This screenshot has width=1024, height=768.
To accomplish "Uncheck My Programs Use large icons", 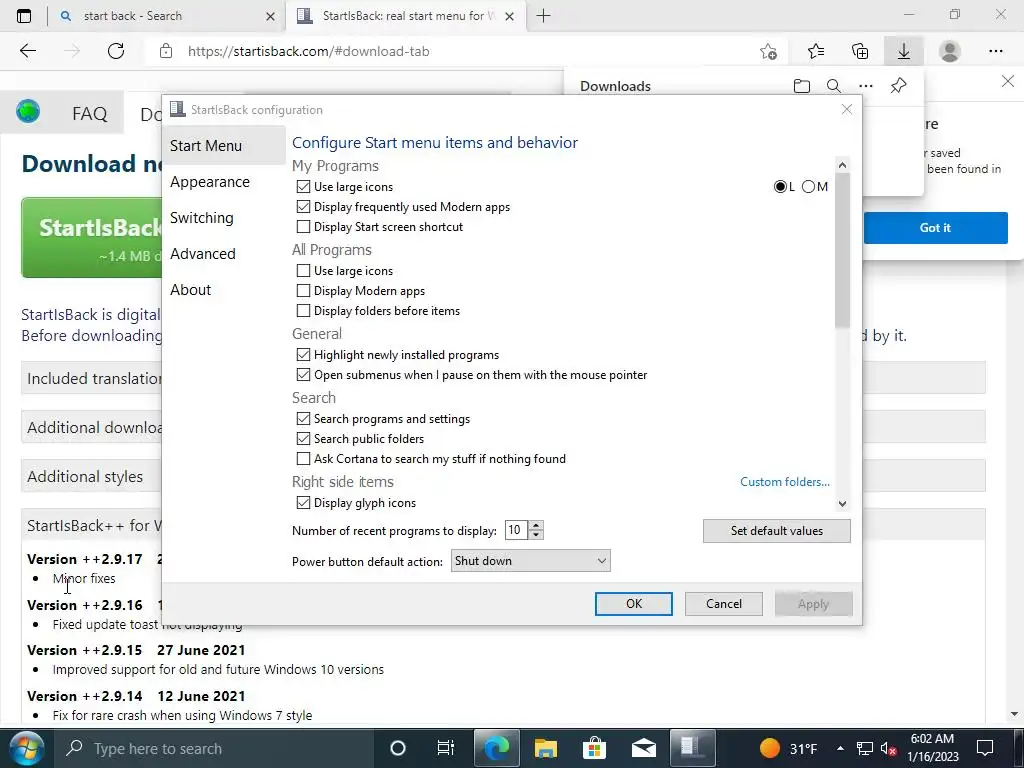I will (x=303, y=187).
